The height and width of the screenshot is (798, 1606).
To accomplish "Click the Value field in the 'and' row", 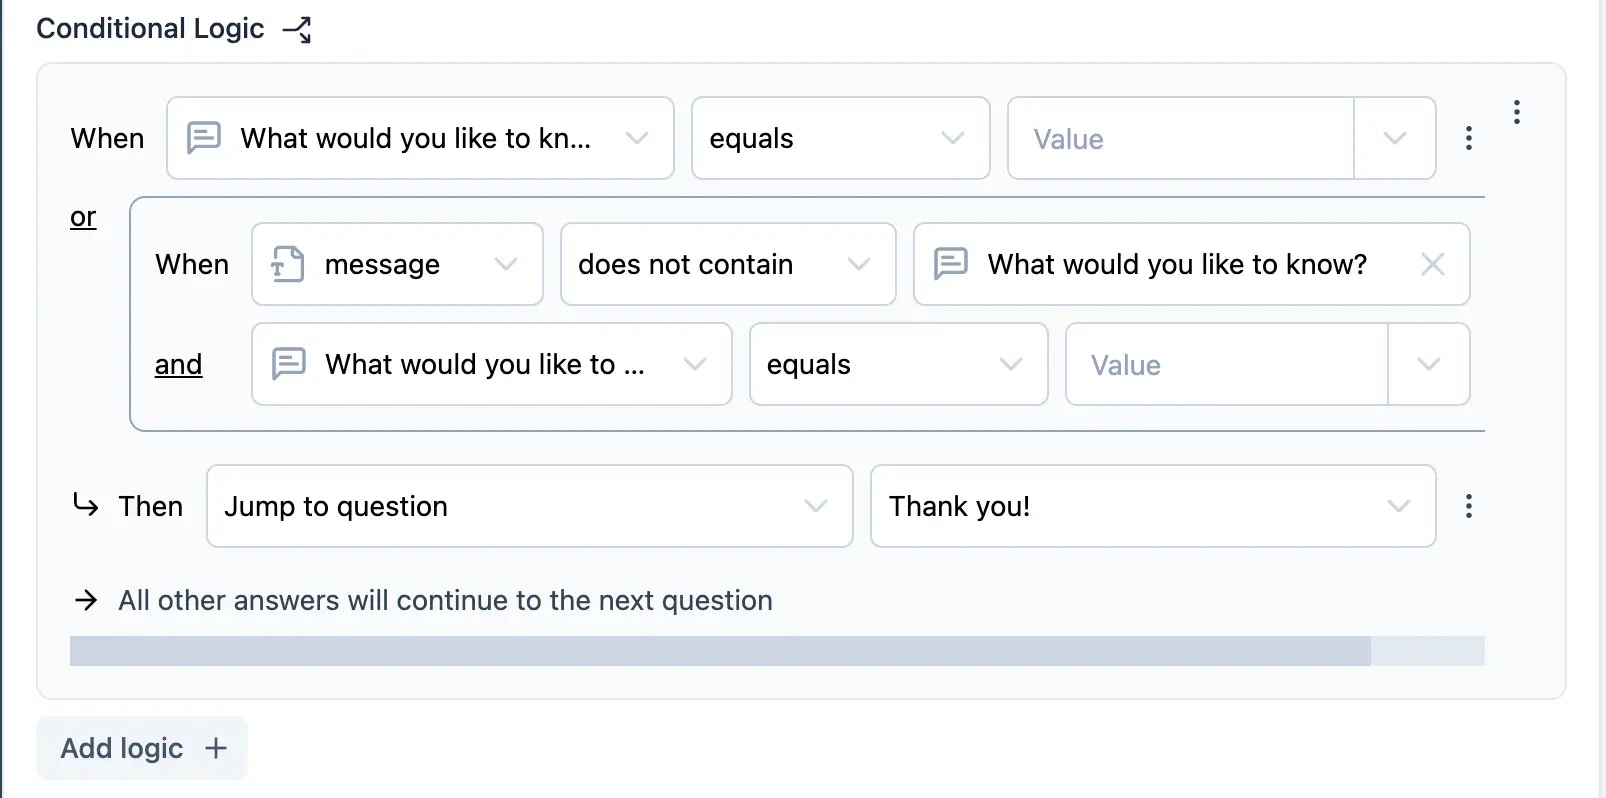I will coord(1226,365).
